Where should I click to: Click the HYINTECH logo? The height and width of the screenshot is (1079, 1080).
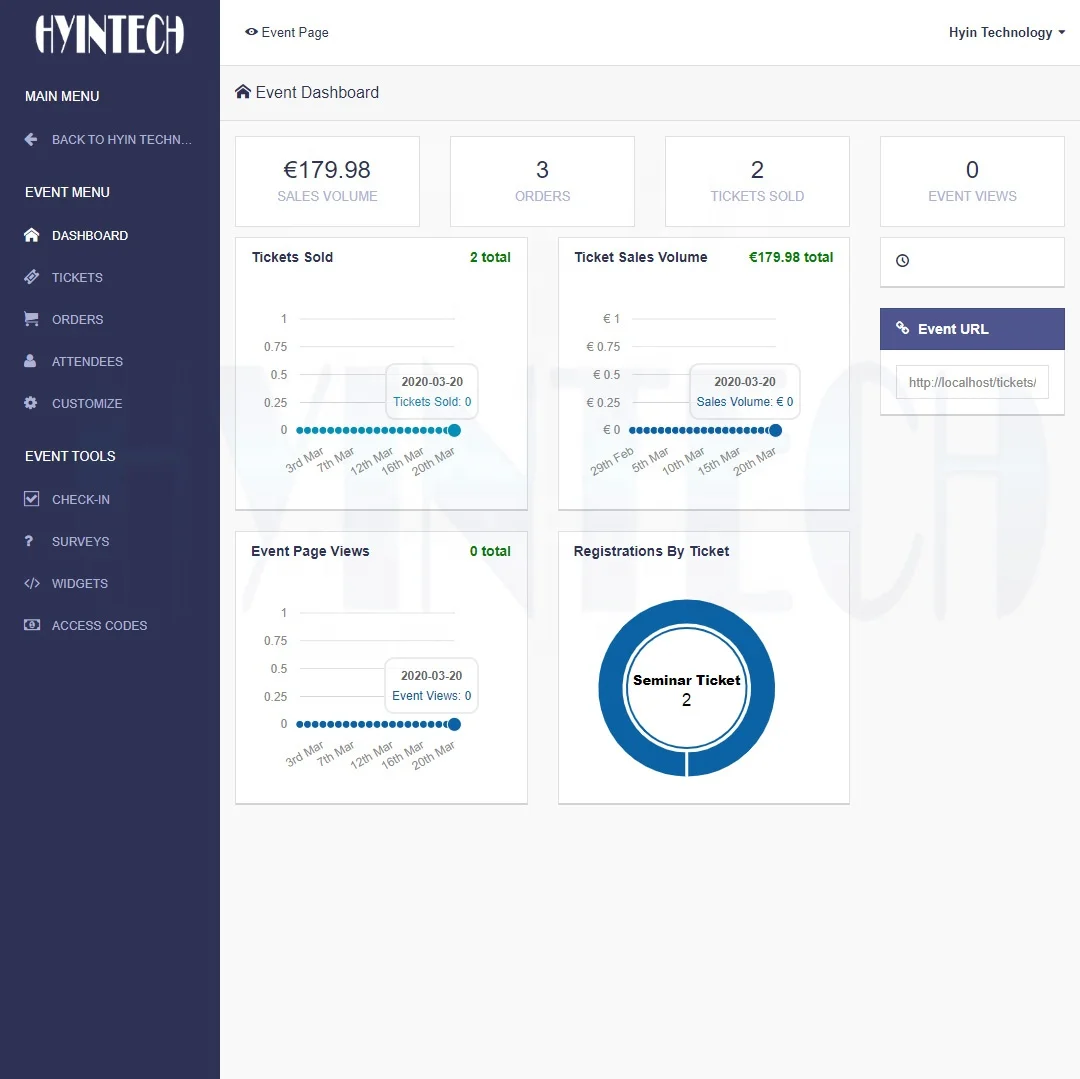[110, 34]
